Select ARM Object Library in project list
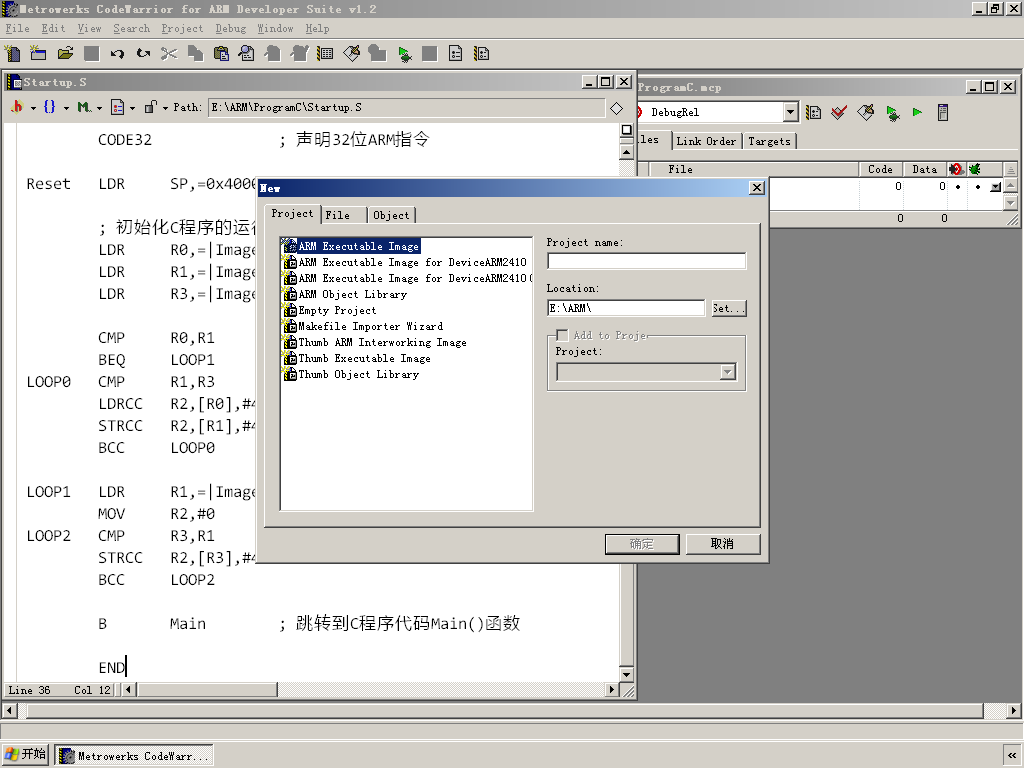The width and height of the screenshot is (1024, 768). (x=353, y=295)
